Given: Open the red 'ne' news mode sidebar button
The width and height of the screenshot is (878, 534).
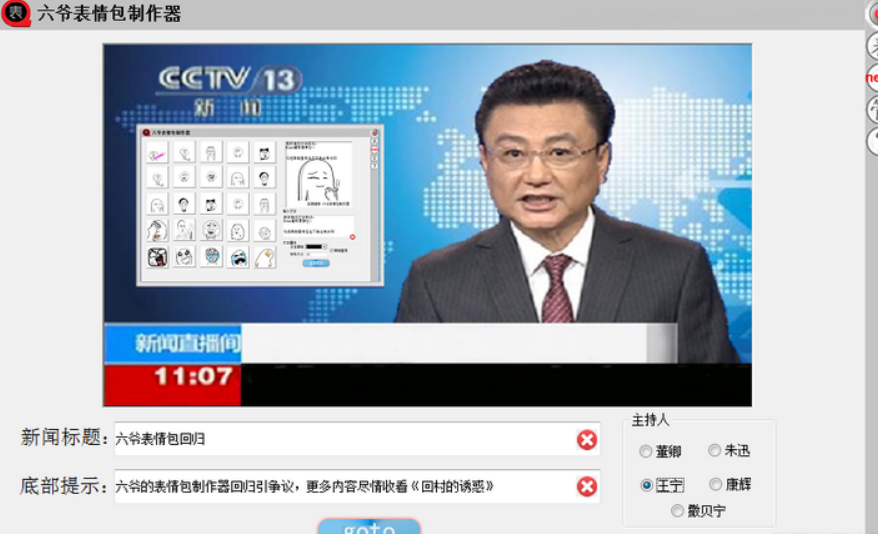Looking at the screenshot, I should click(x=872, y=78).
